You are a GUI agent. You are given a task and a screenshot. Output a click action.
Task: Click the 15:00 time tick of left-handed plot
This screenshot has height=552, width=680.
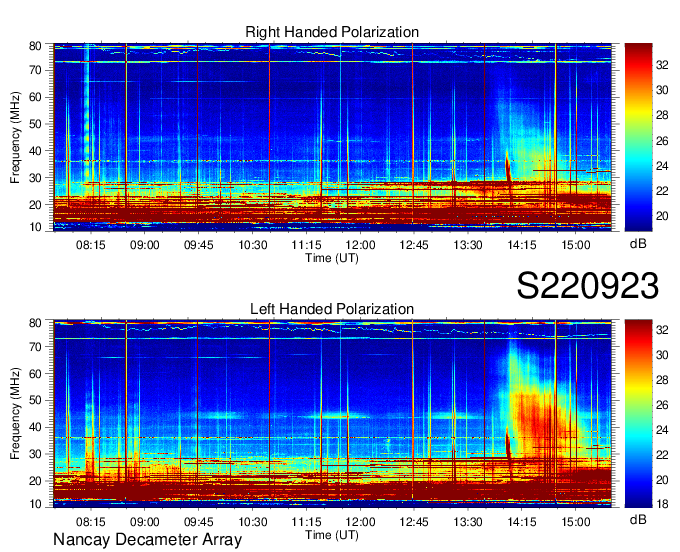[x=576, y=521]
